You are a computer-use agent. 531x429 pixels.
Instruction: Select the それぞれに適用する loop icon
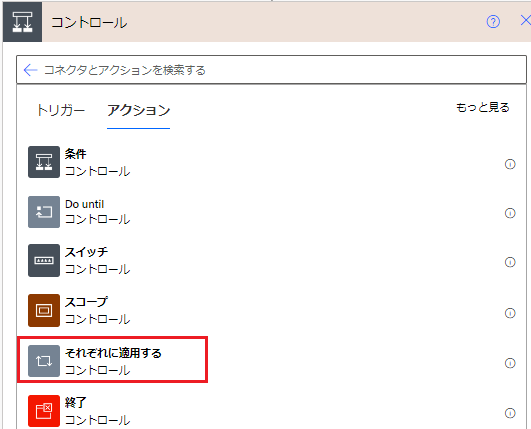(x=44, y=361)
